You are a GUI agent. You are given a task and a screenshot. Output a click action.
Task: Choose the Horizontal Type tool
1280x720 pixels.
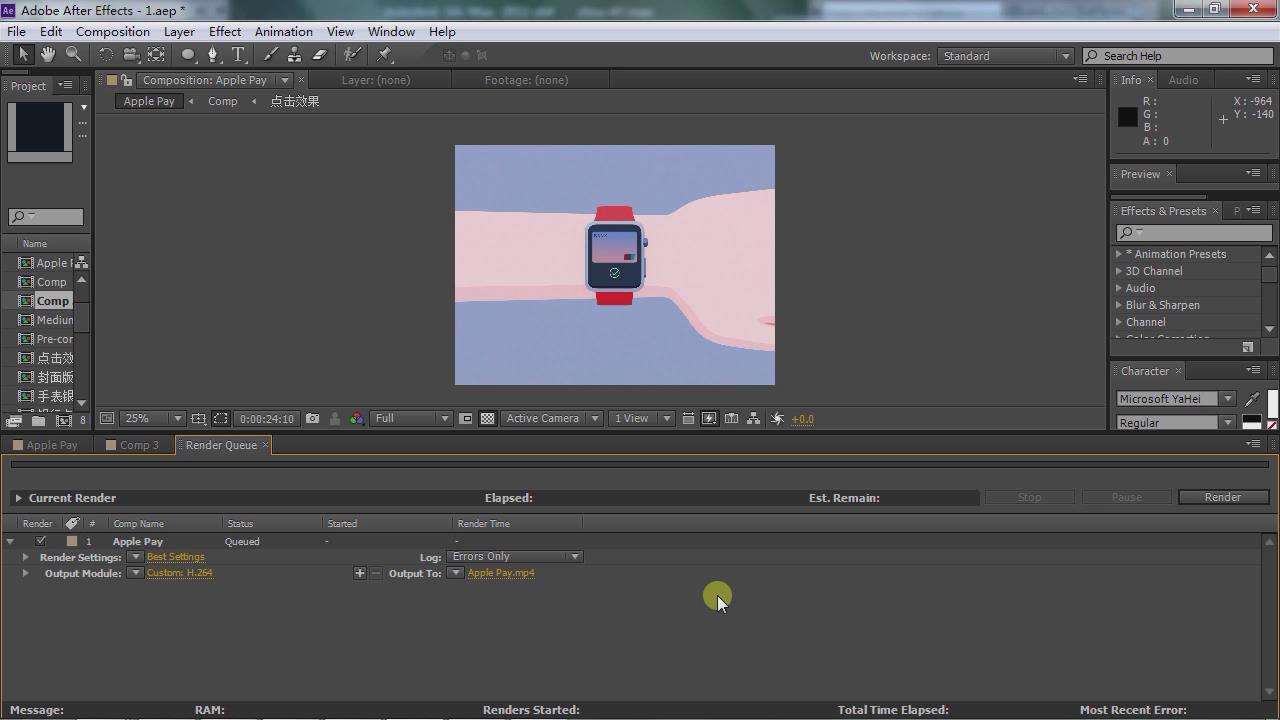[x=238, y=55]
